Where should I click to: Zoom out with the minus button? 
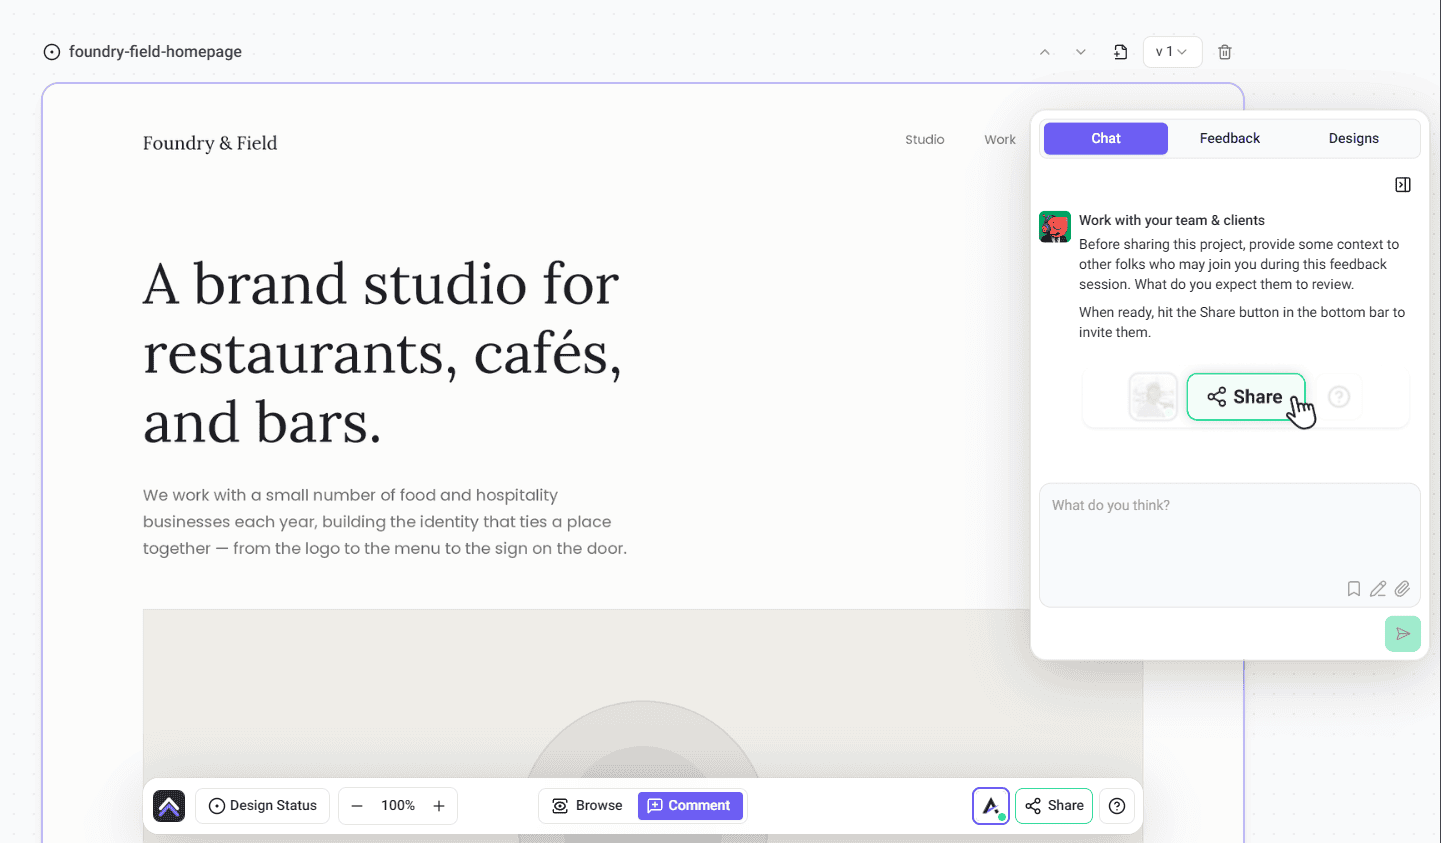coord(357,806)
